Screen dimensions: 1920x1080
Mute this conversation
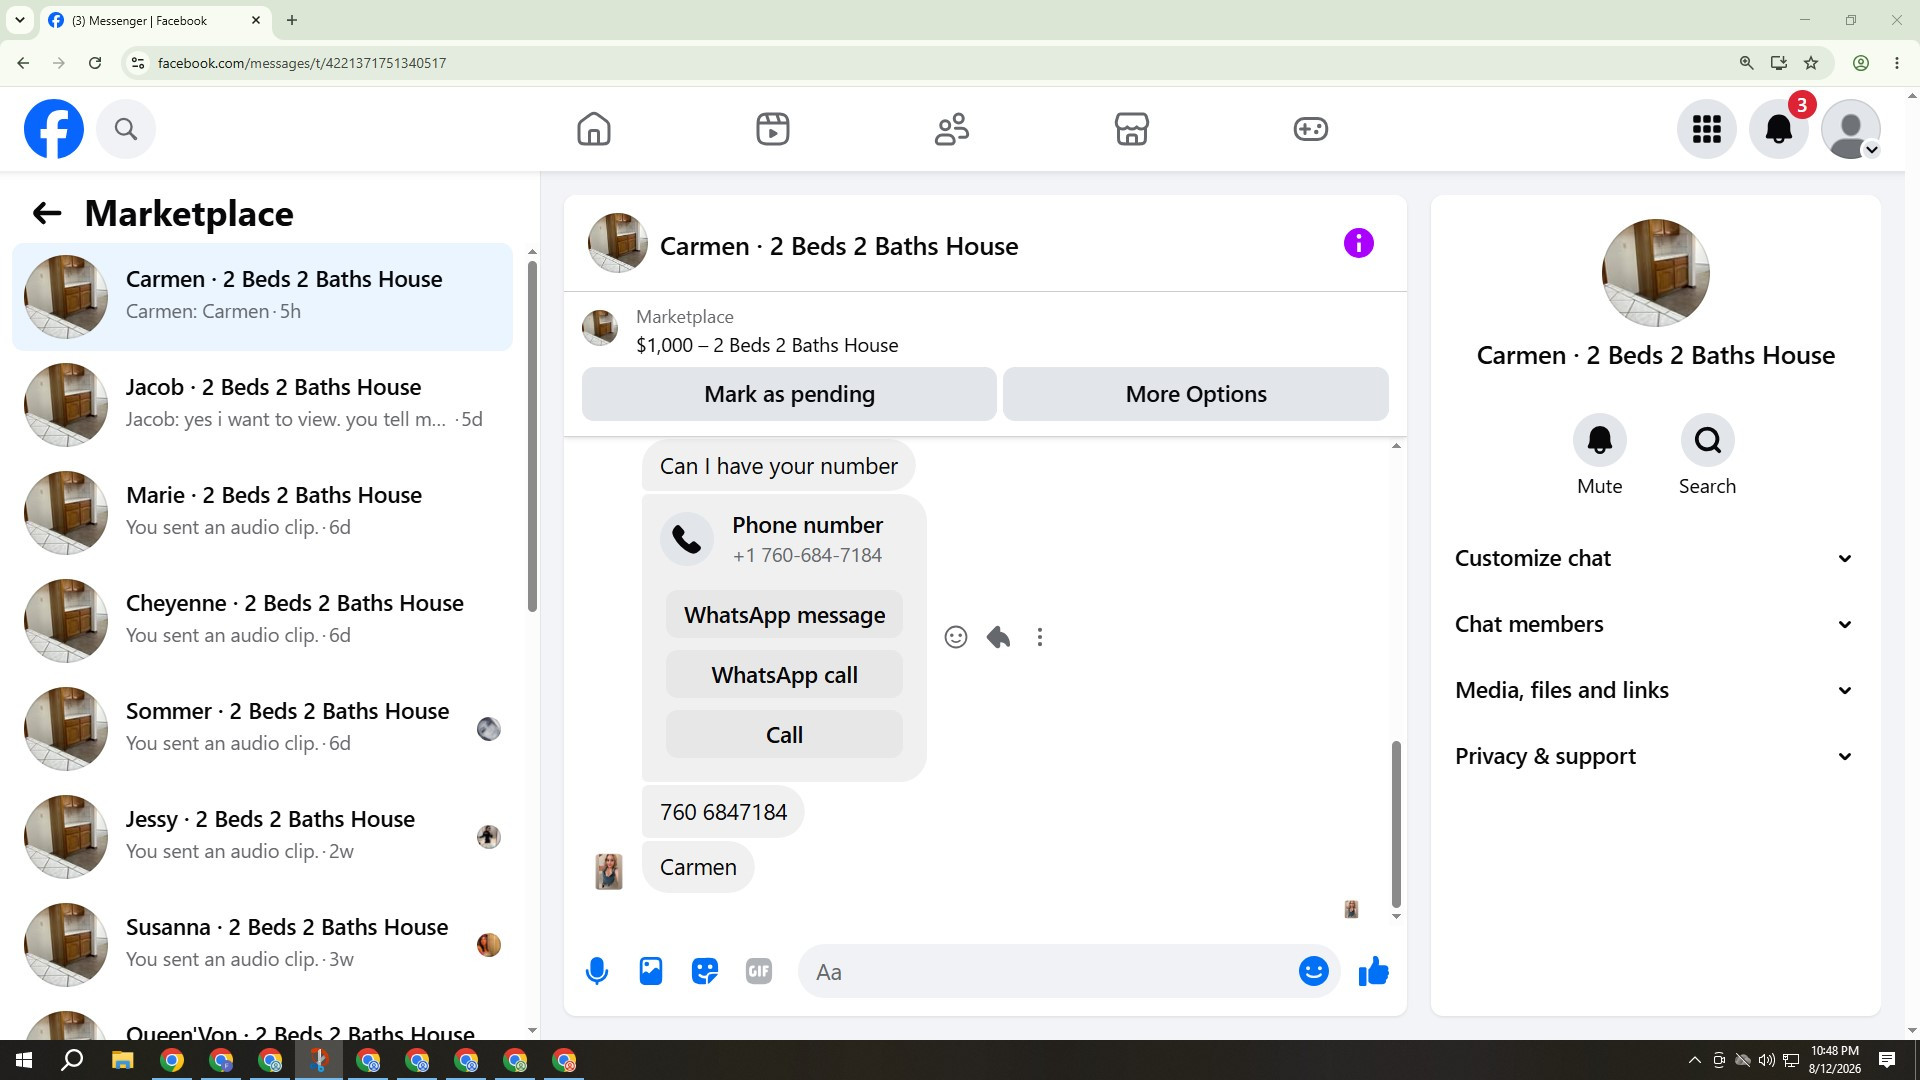[1600, 440]
